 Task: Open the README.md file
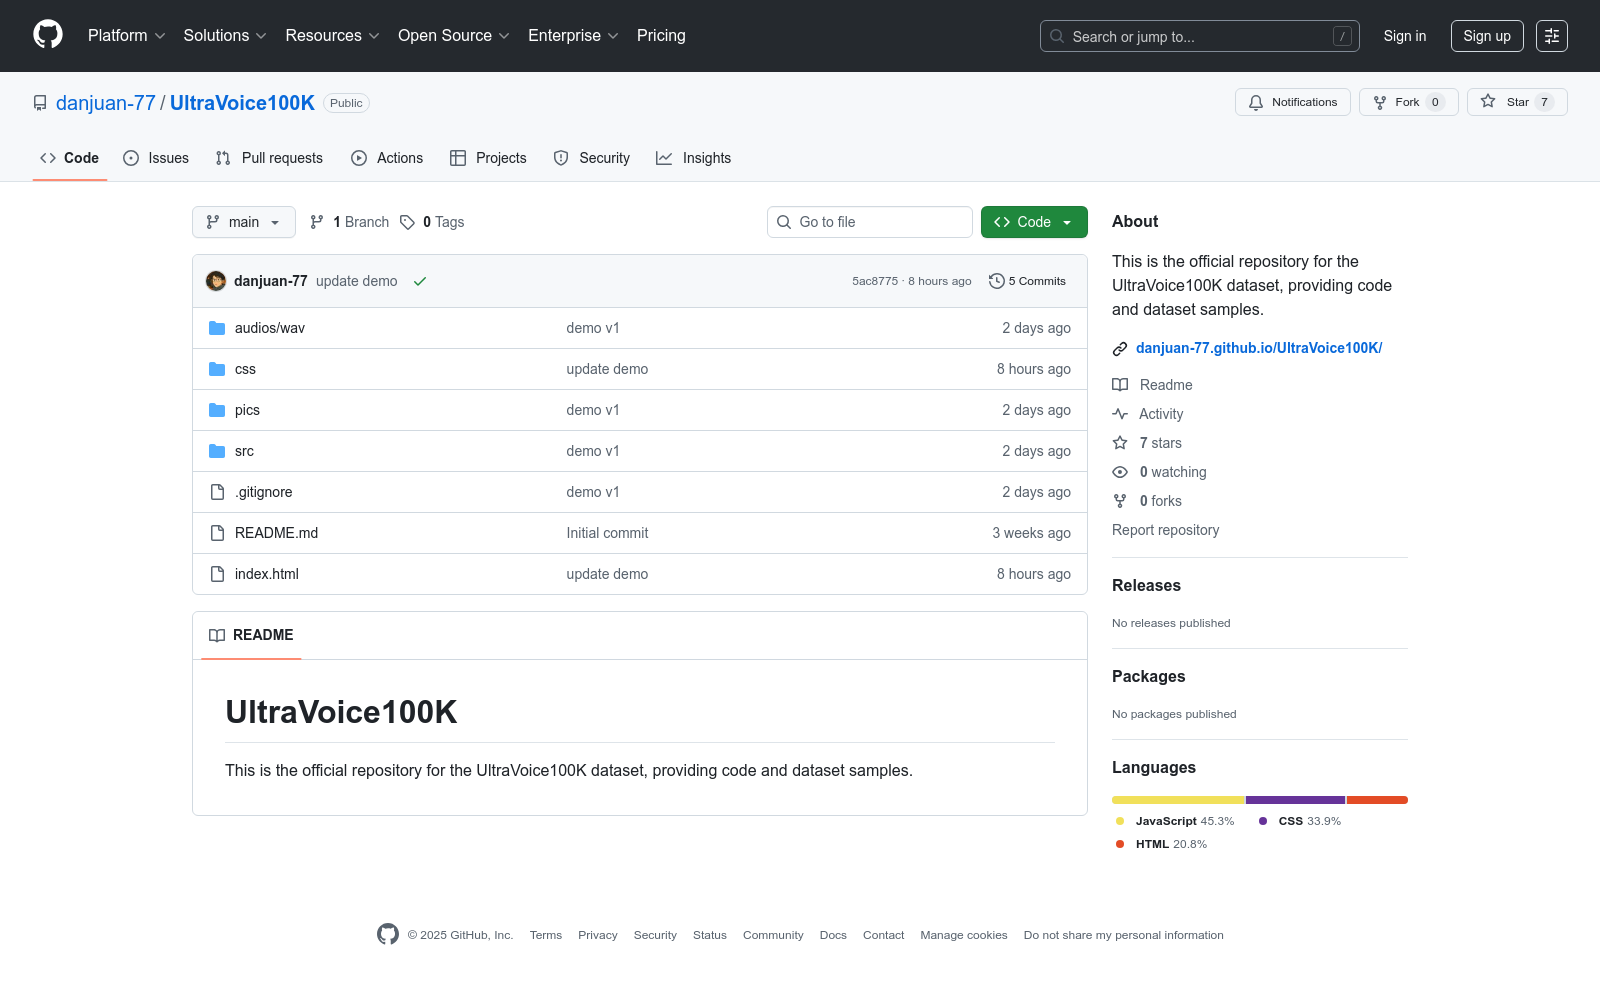click(x=276, y=533)
